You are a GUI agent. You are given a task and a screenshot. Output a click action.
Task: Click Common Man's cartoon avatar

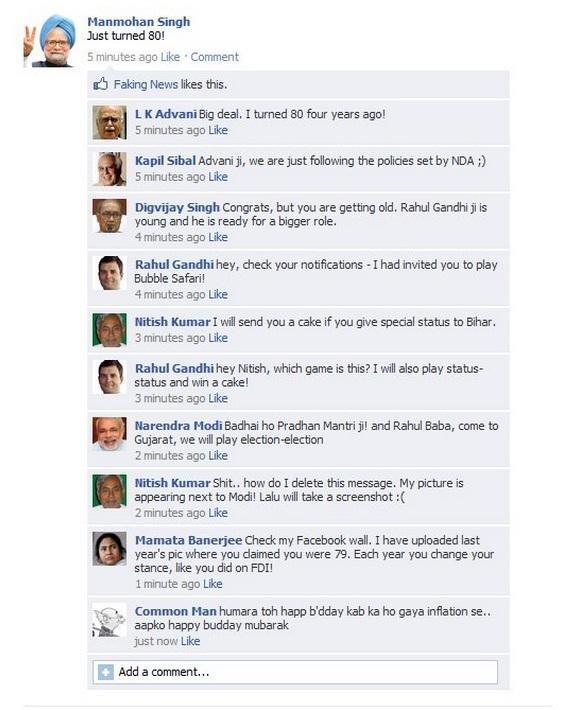pos(110,620)
